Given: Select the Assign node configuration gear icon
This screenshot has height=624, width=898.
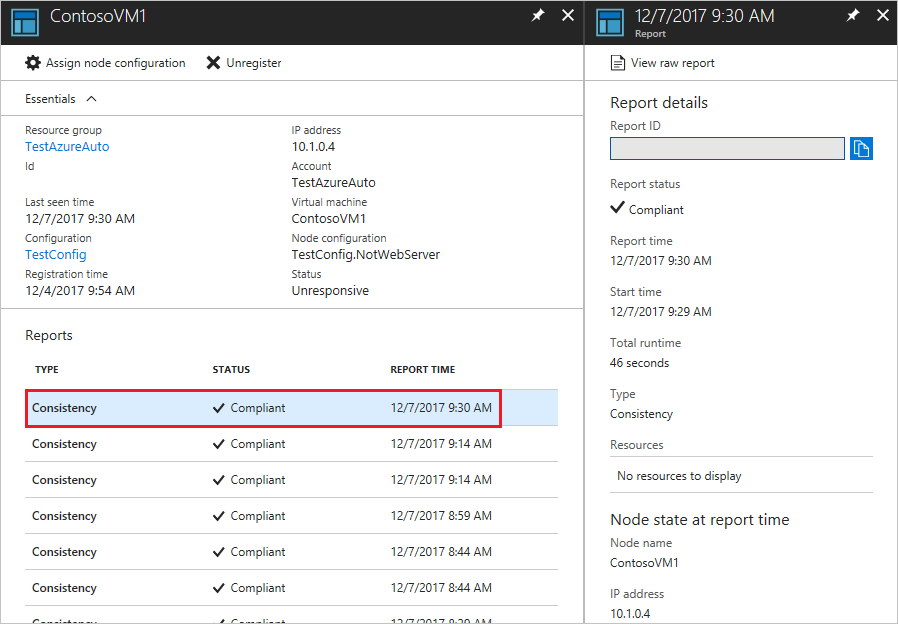Looking at the screenshot, I should [33, 62].
